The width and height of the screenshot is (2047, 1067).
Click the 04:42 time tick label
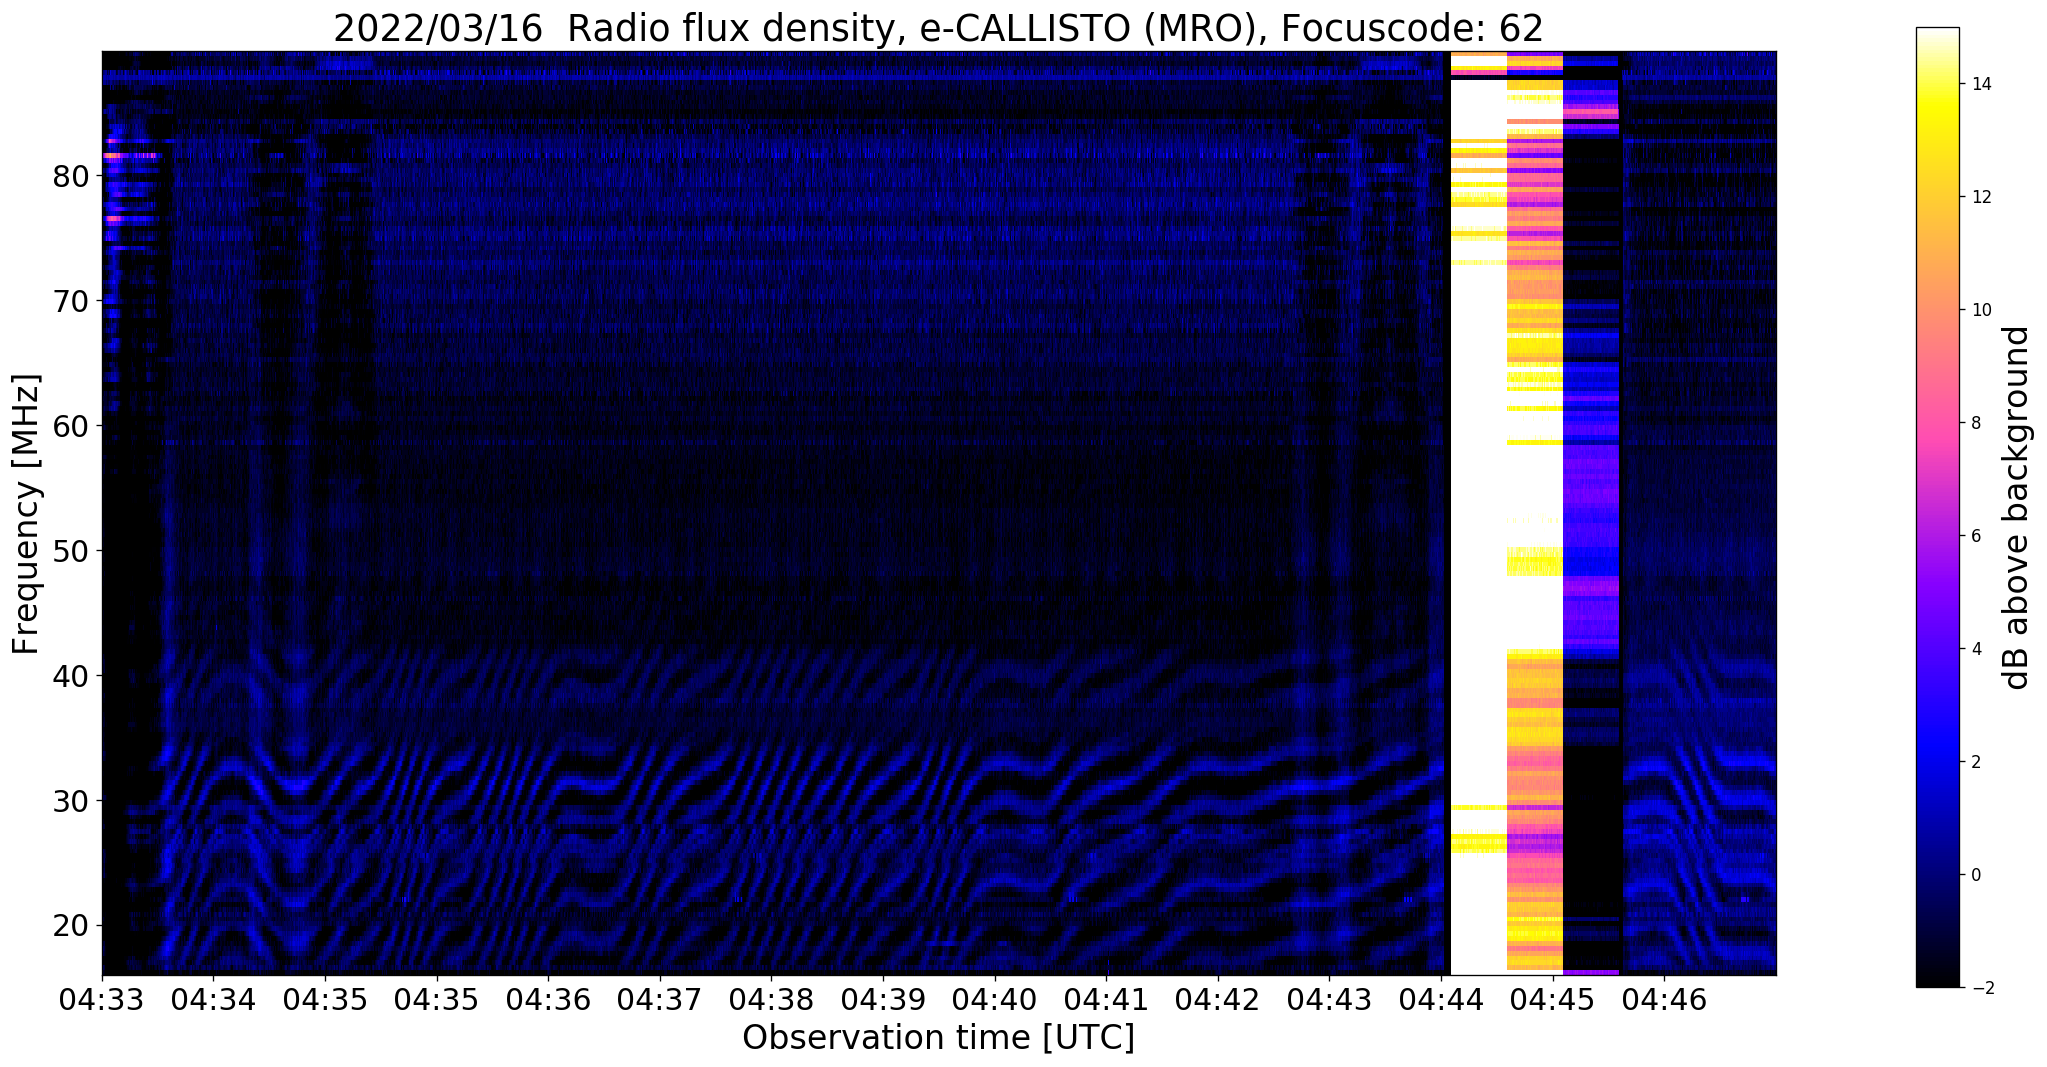click(1218, 999)
